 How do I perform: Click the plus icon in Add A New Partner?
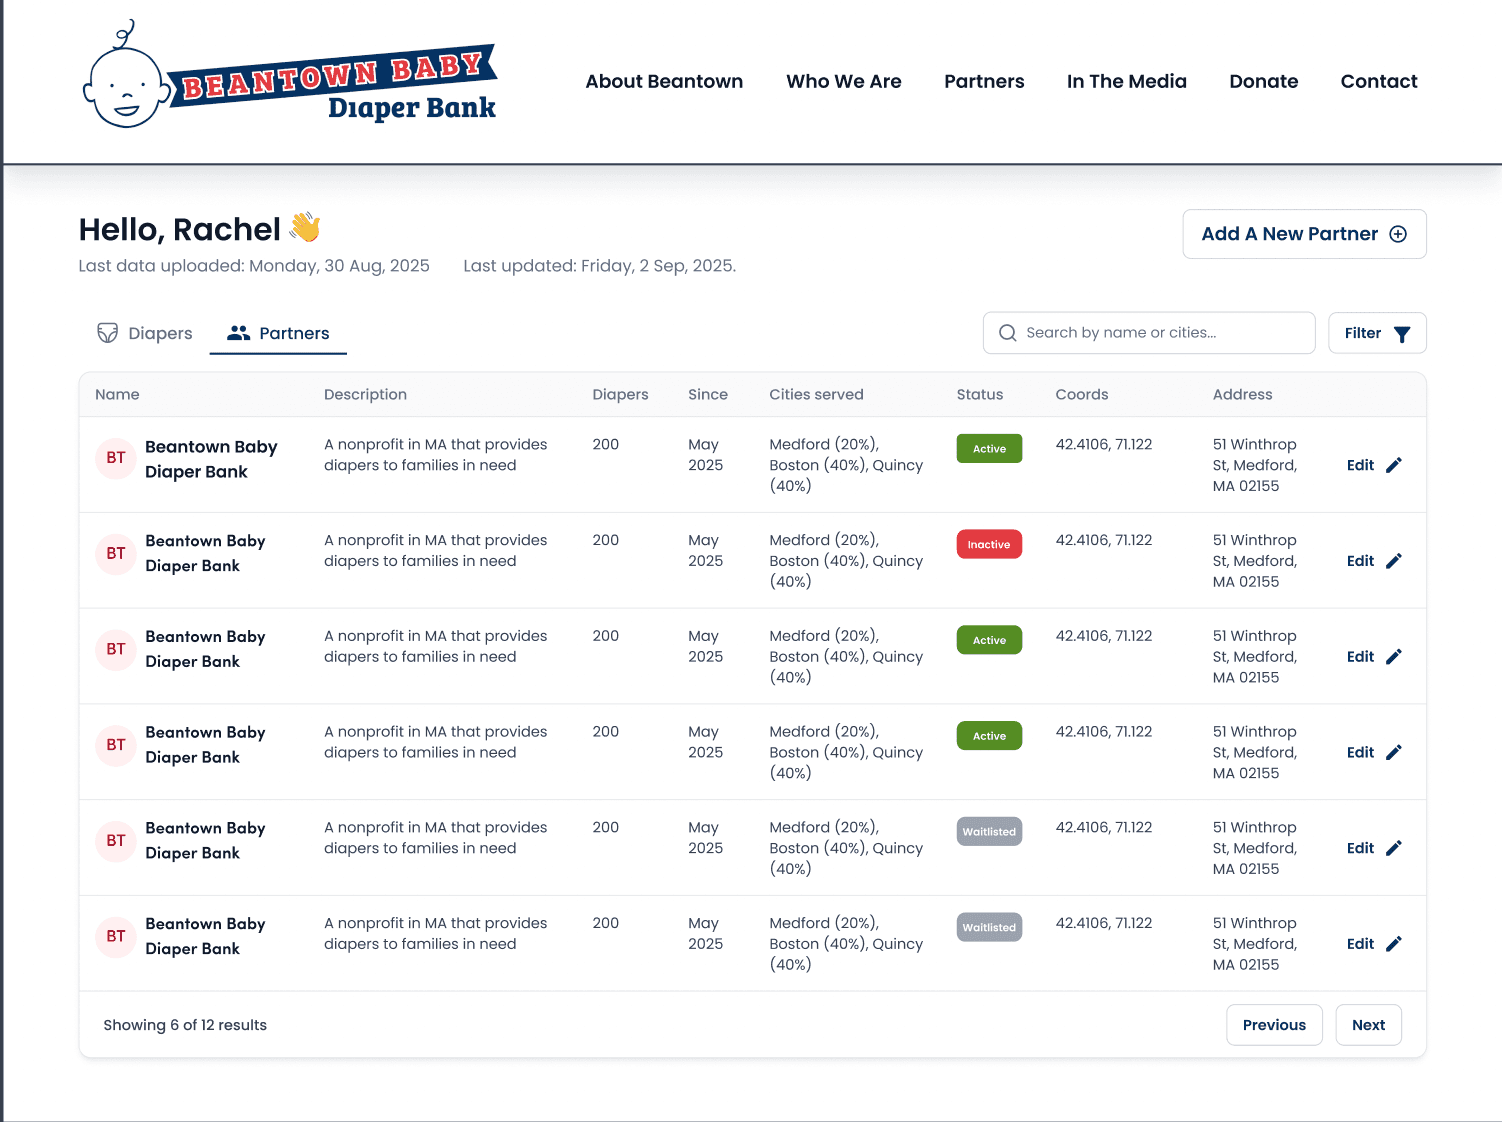pyautogui.click(x=1398, y=234)
